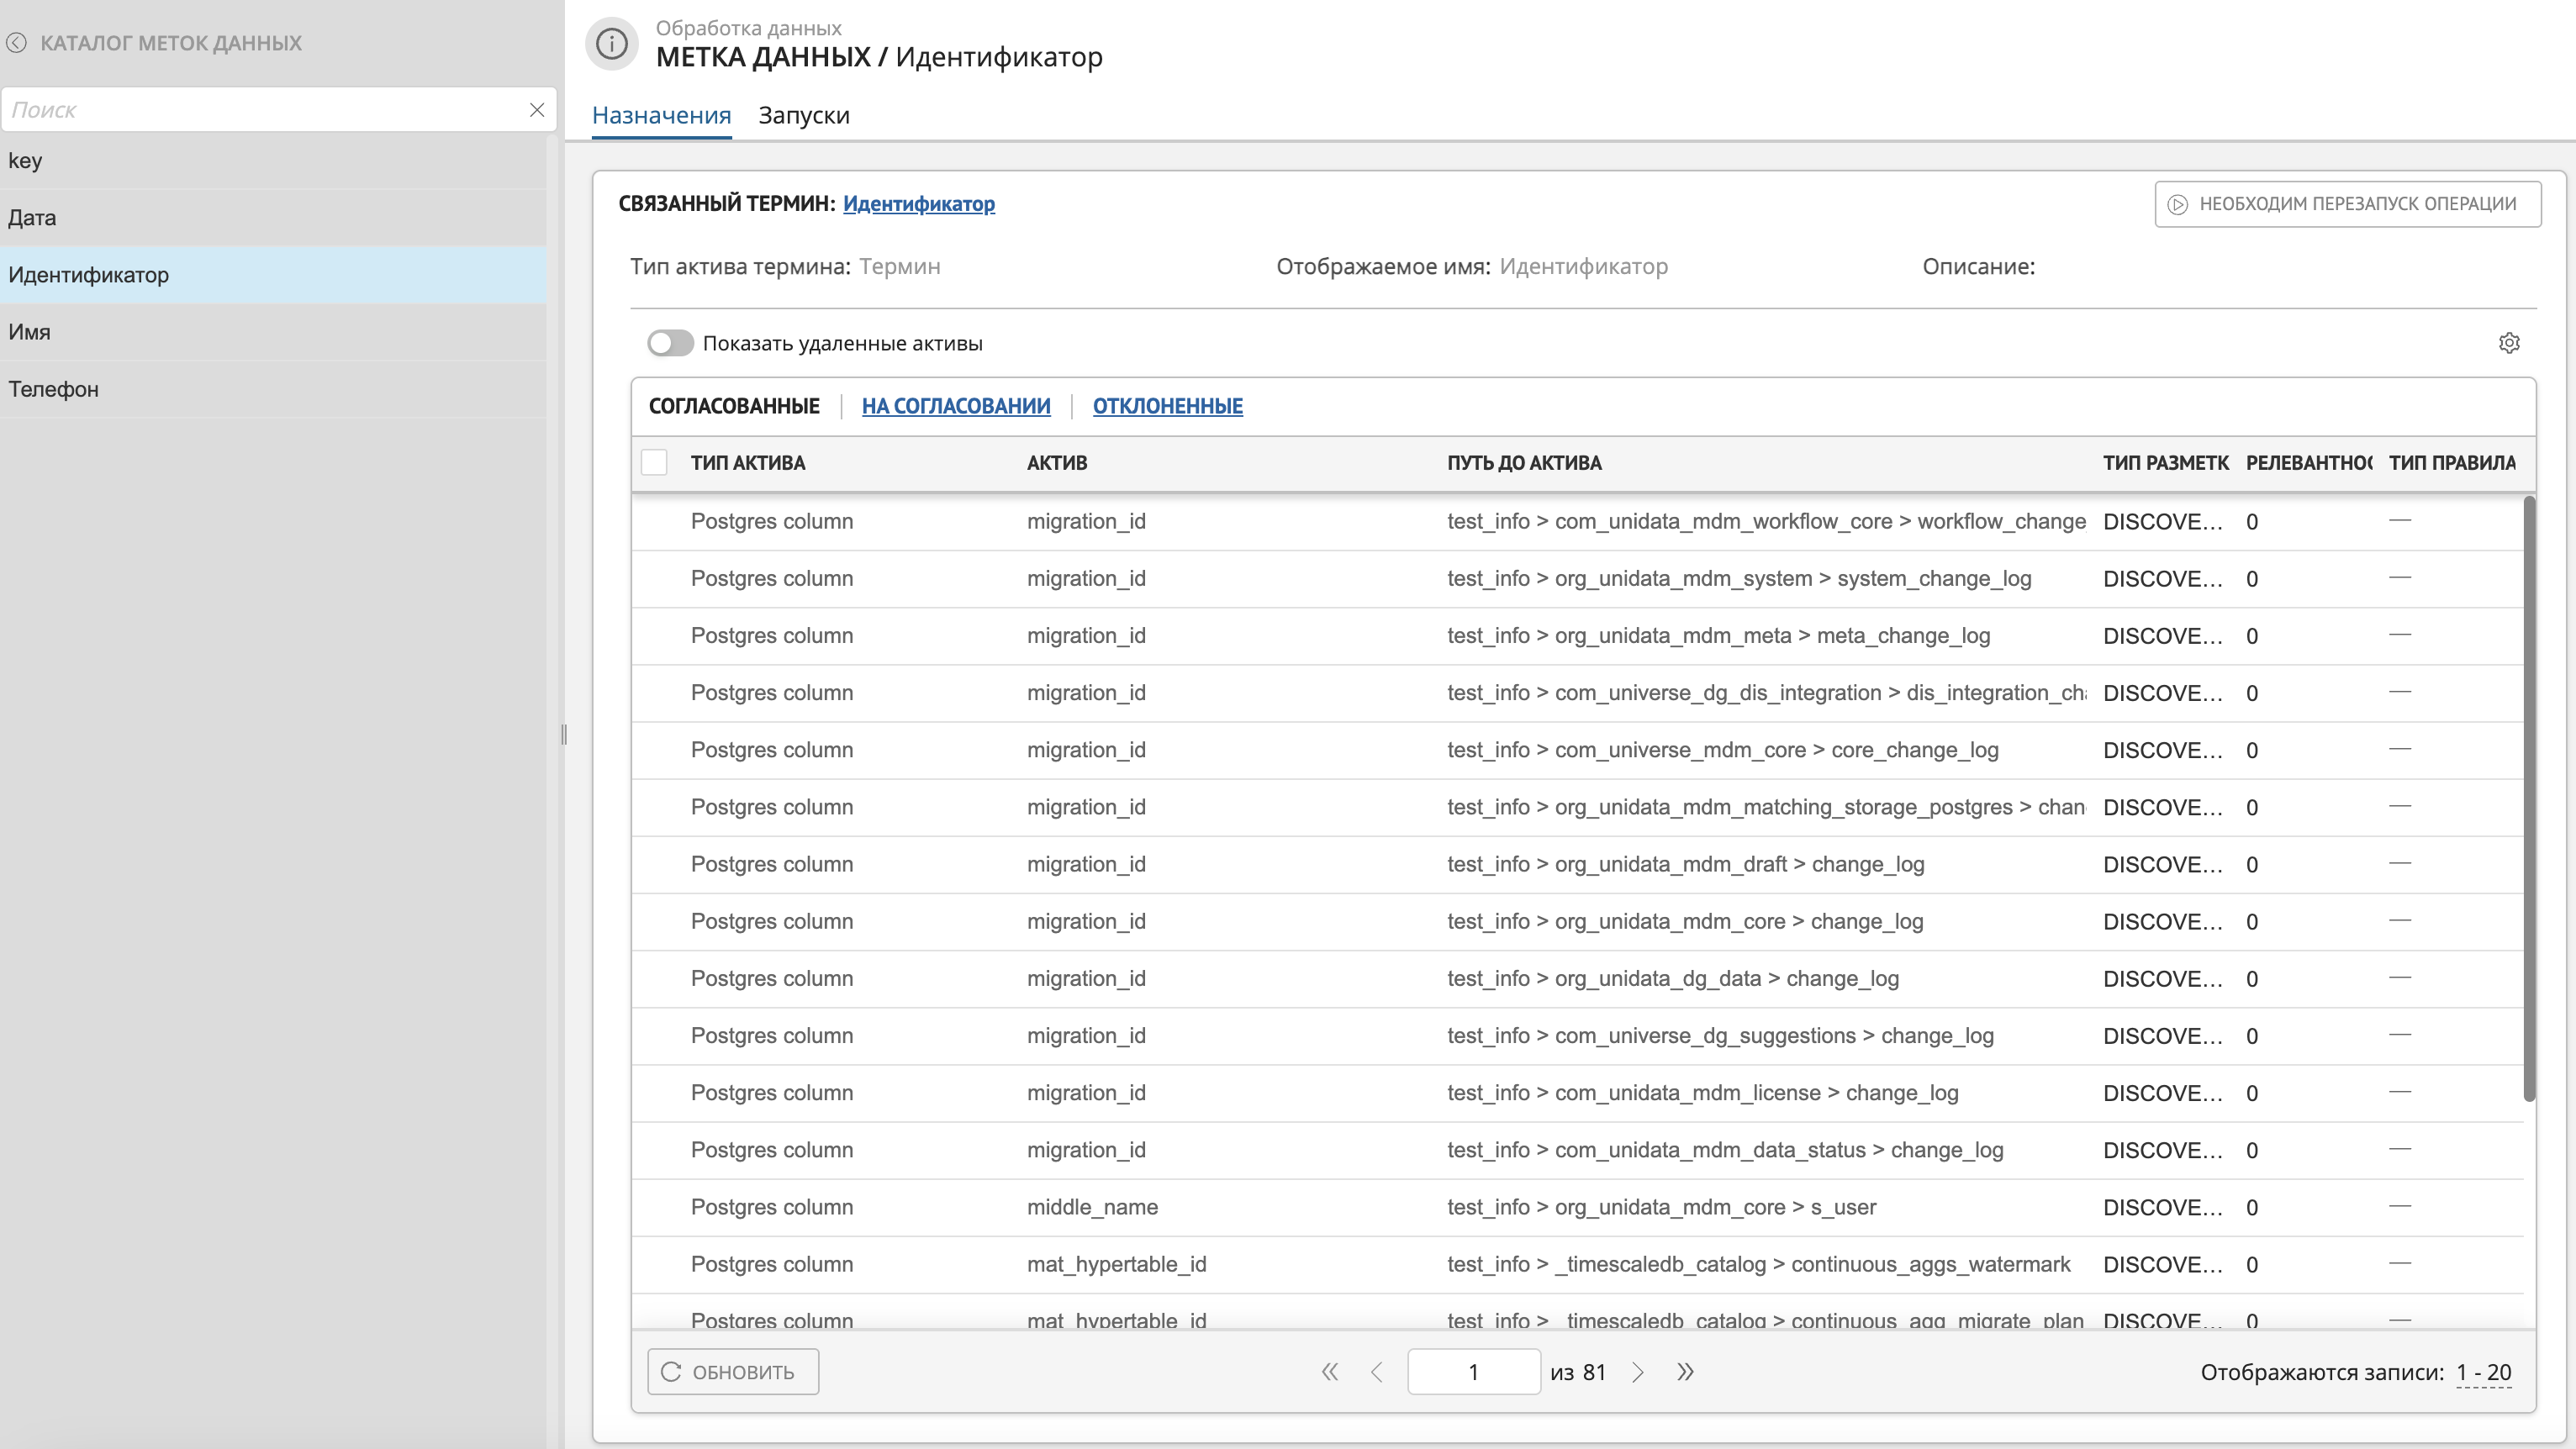Click the info icon next to Метка данных
2576x1449 pixels.
[611, 44]
